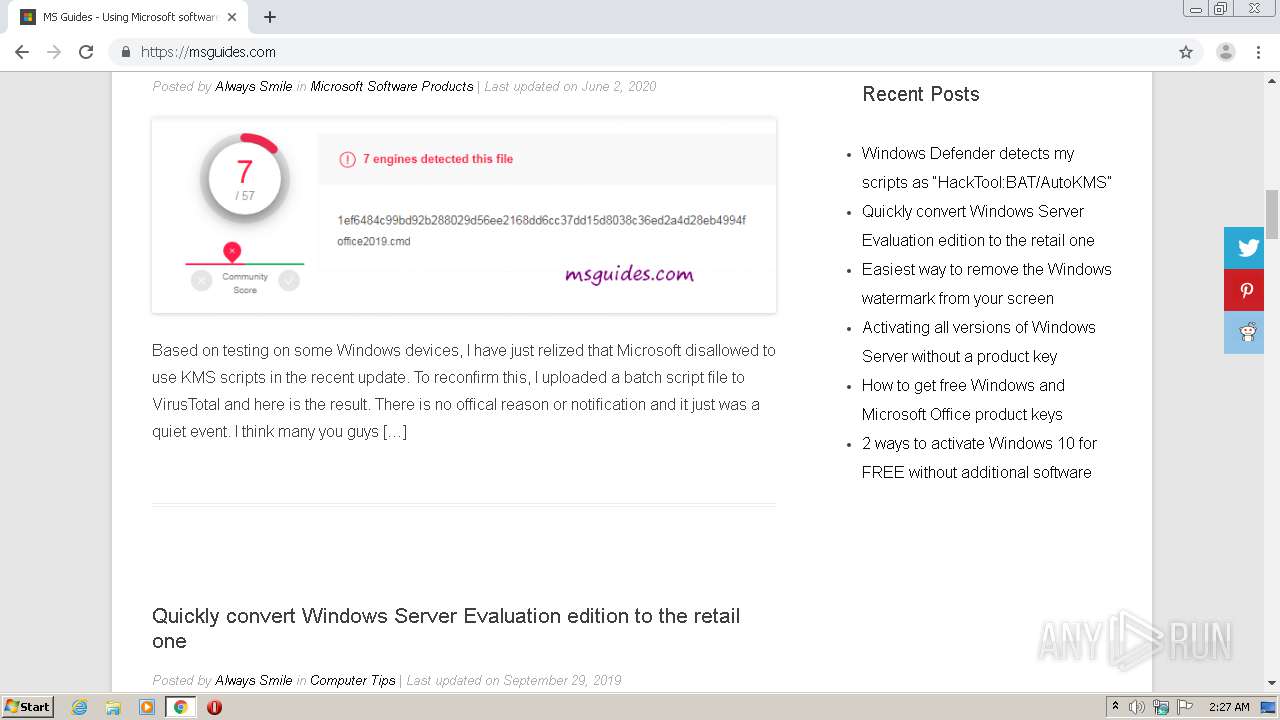
Task: Open a new tab with plus button
Action: pos(270,17)
